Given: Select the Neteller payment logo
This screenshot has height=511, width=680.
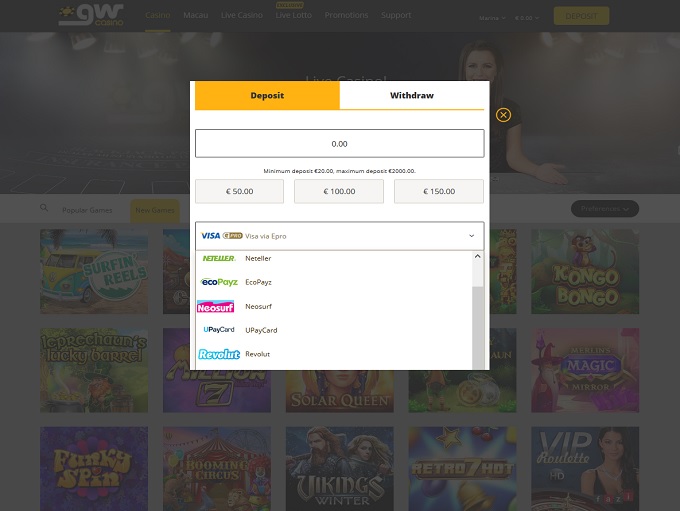Looking at the screenshot, I should pyautogui.click(x=218, y=258).
